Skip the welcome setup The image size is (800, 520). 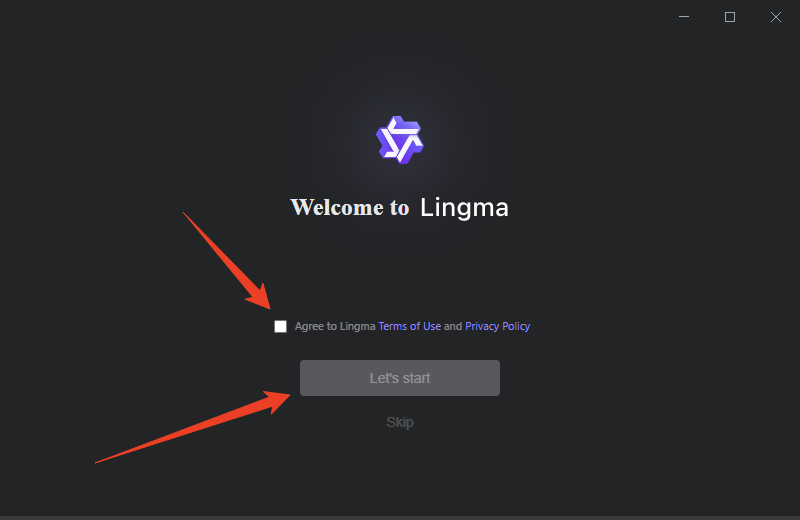(399, 422)
